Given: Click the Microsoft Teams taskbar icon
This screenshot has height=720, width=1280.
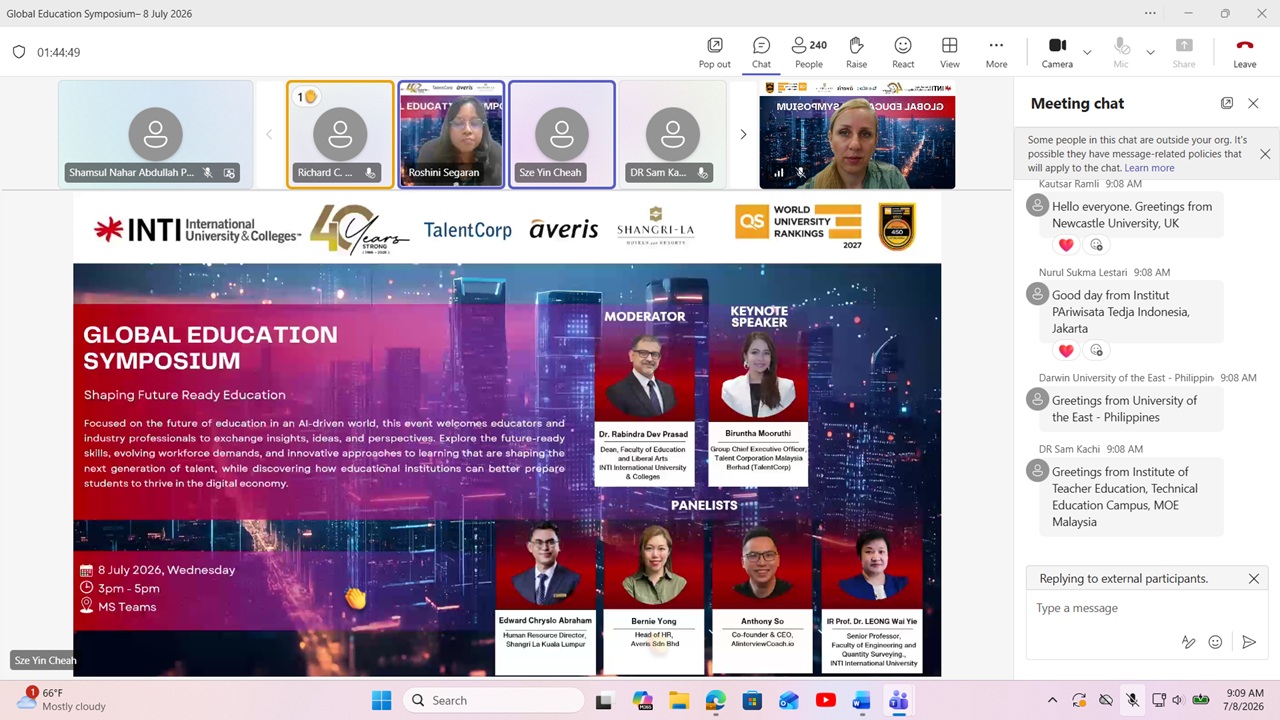Looking at the screenshot, I should click(898, 700).
